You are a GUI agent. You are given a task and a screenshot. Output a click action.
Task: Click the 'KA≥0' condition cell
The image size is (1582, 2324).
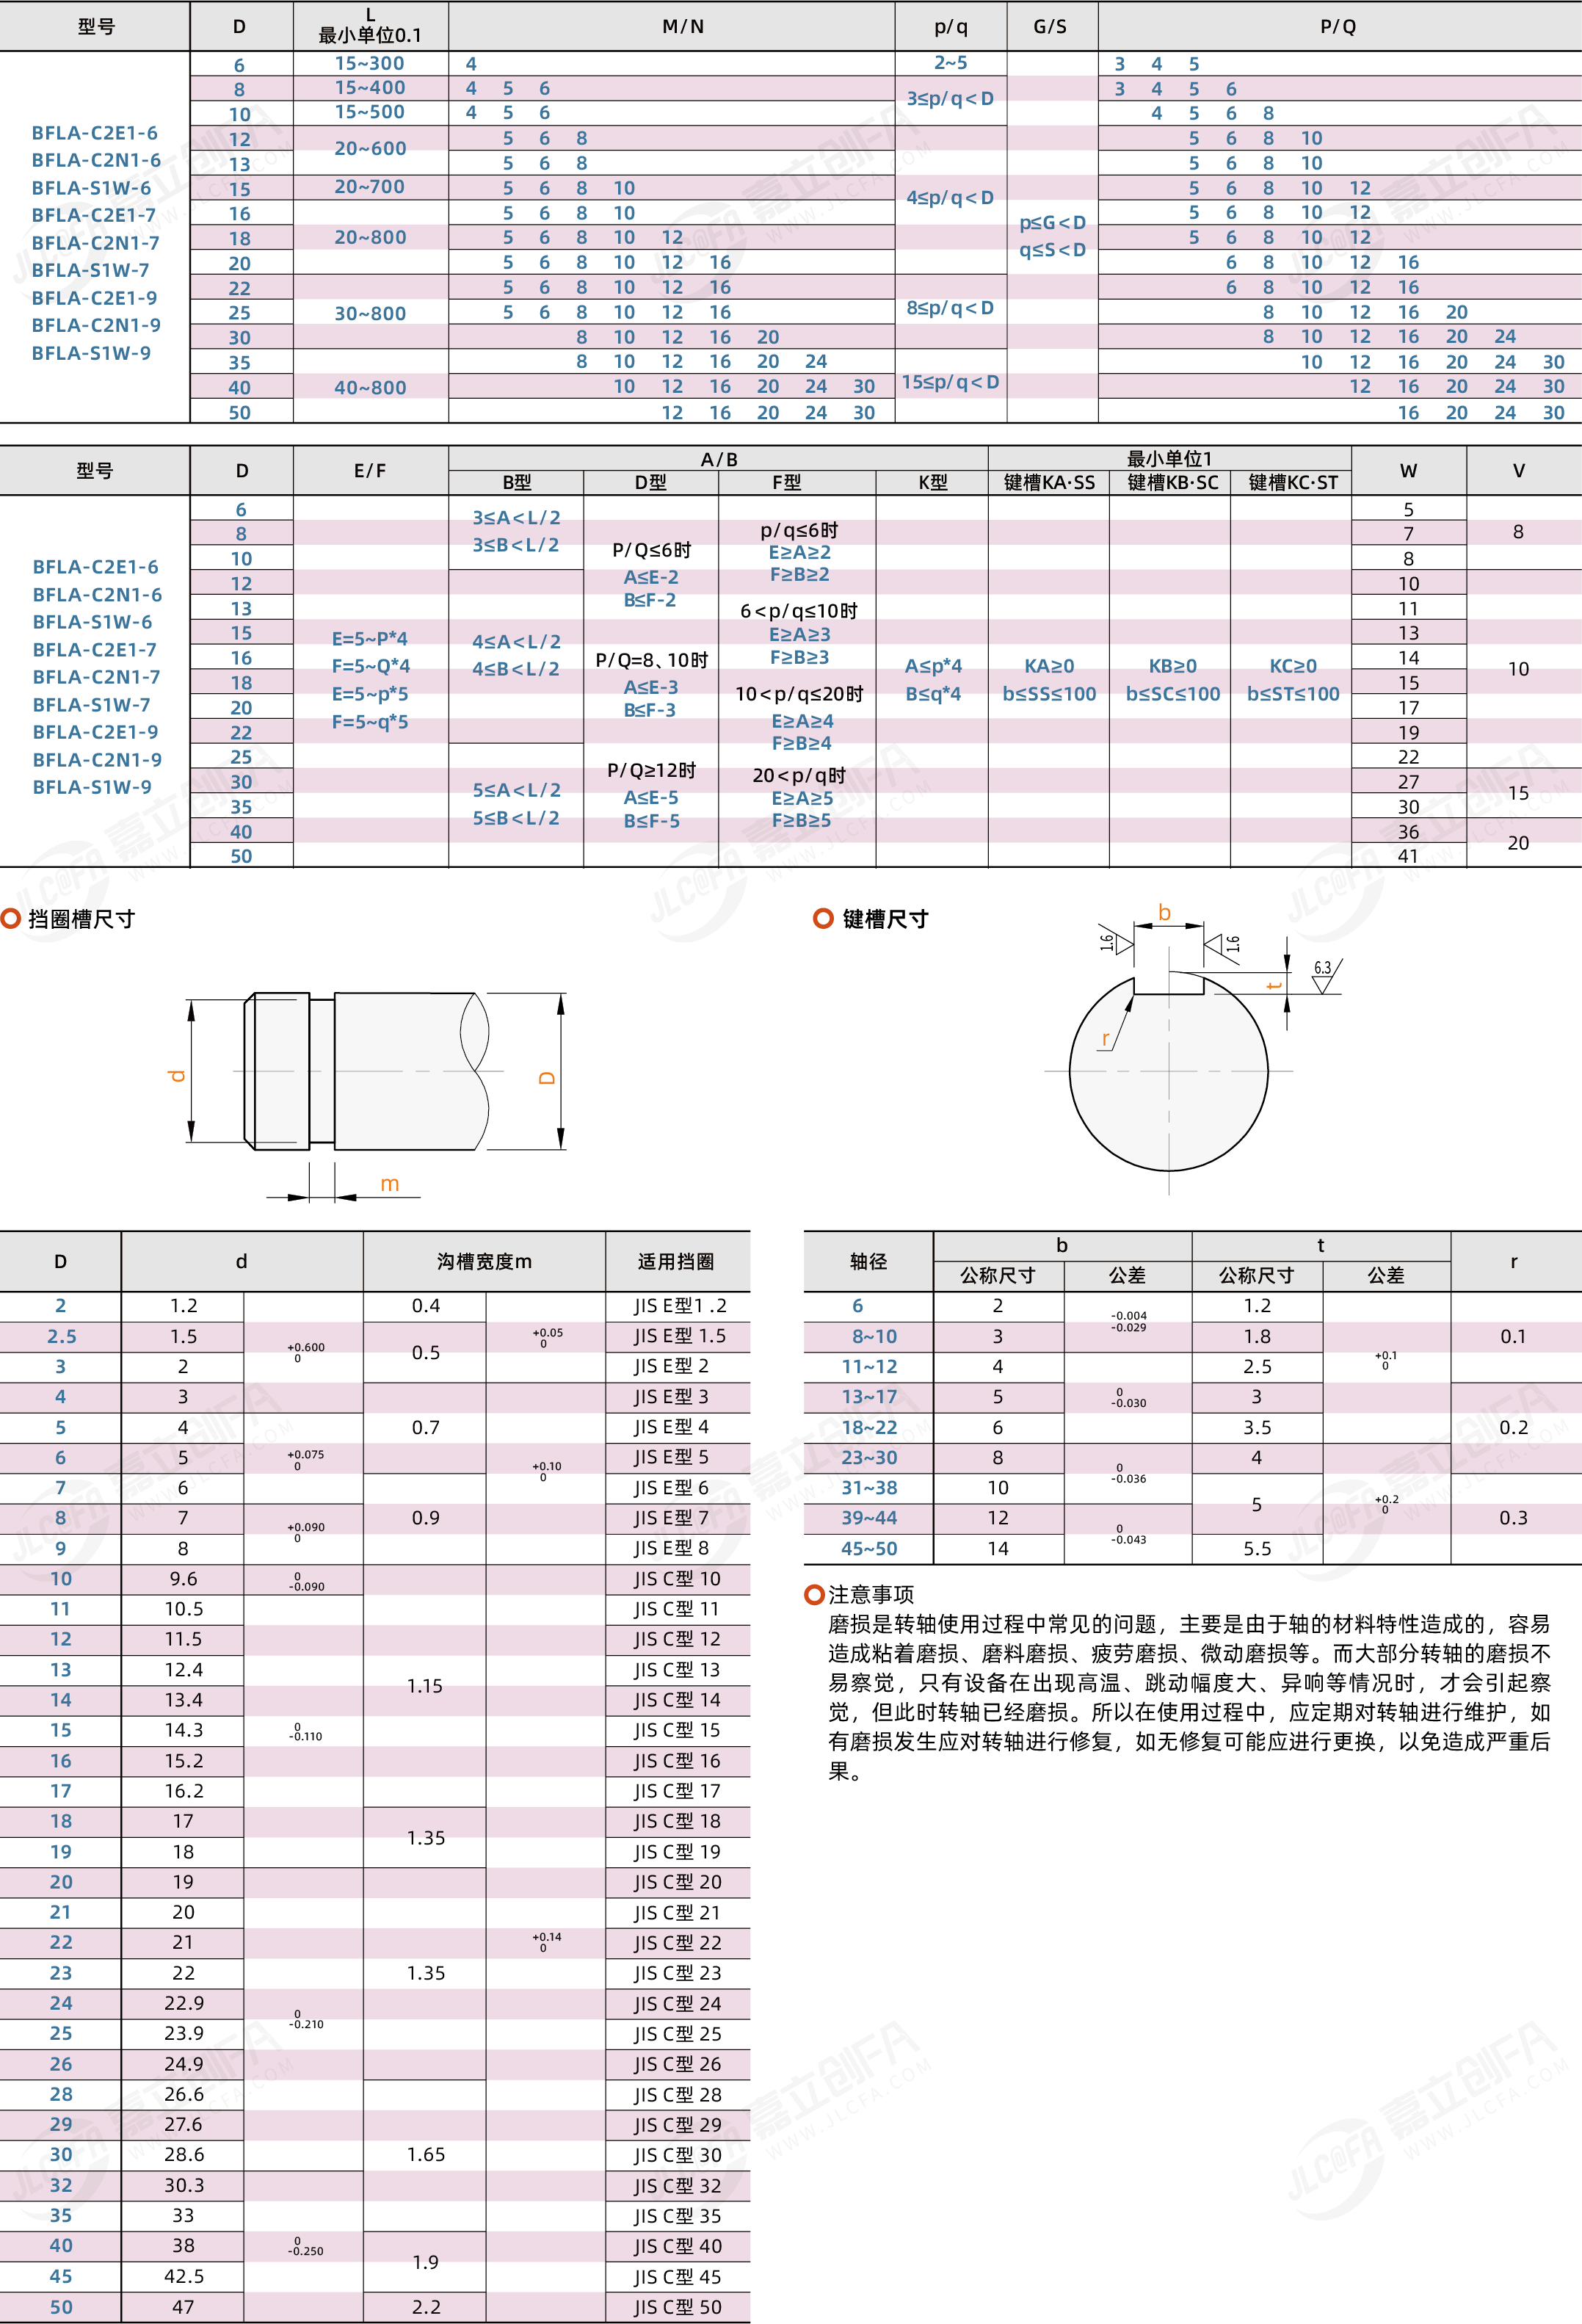(x=1048, y=666)
